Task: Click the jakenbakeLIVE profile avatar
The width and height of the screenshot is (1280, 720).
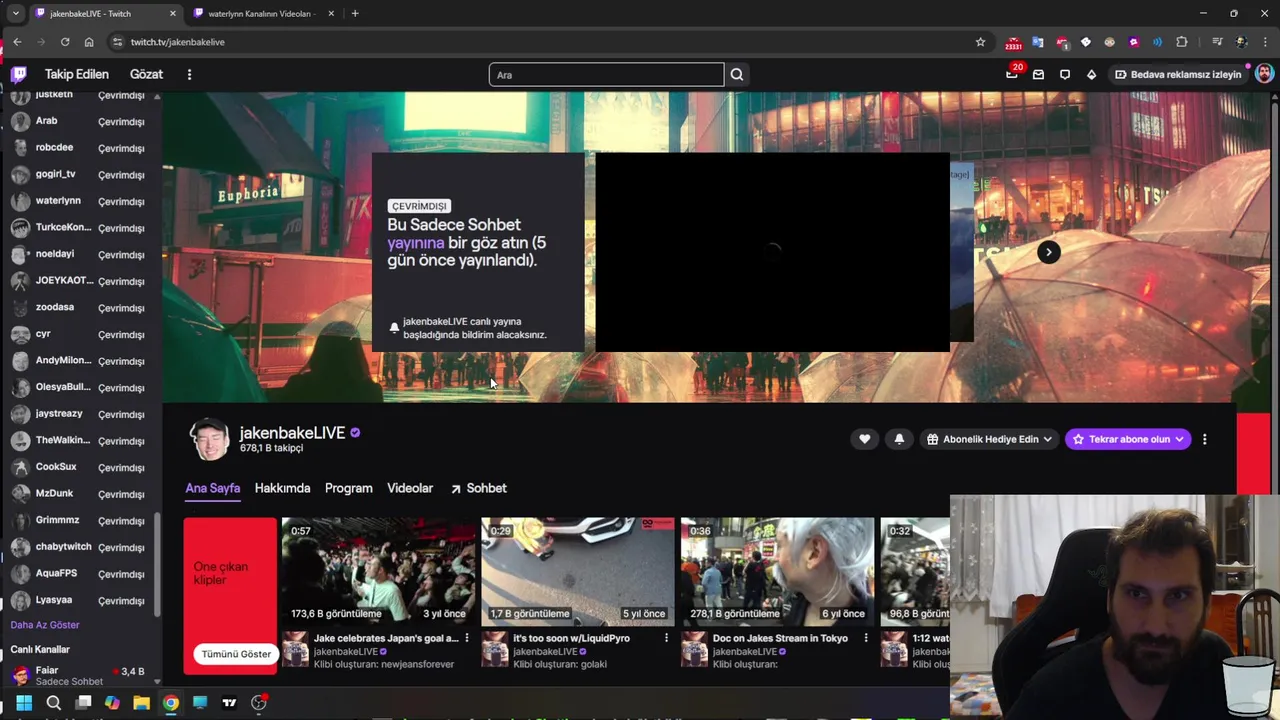Action: (209, 439)
